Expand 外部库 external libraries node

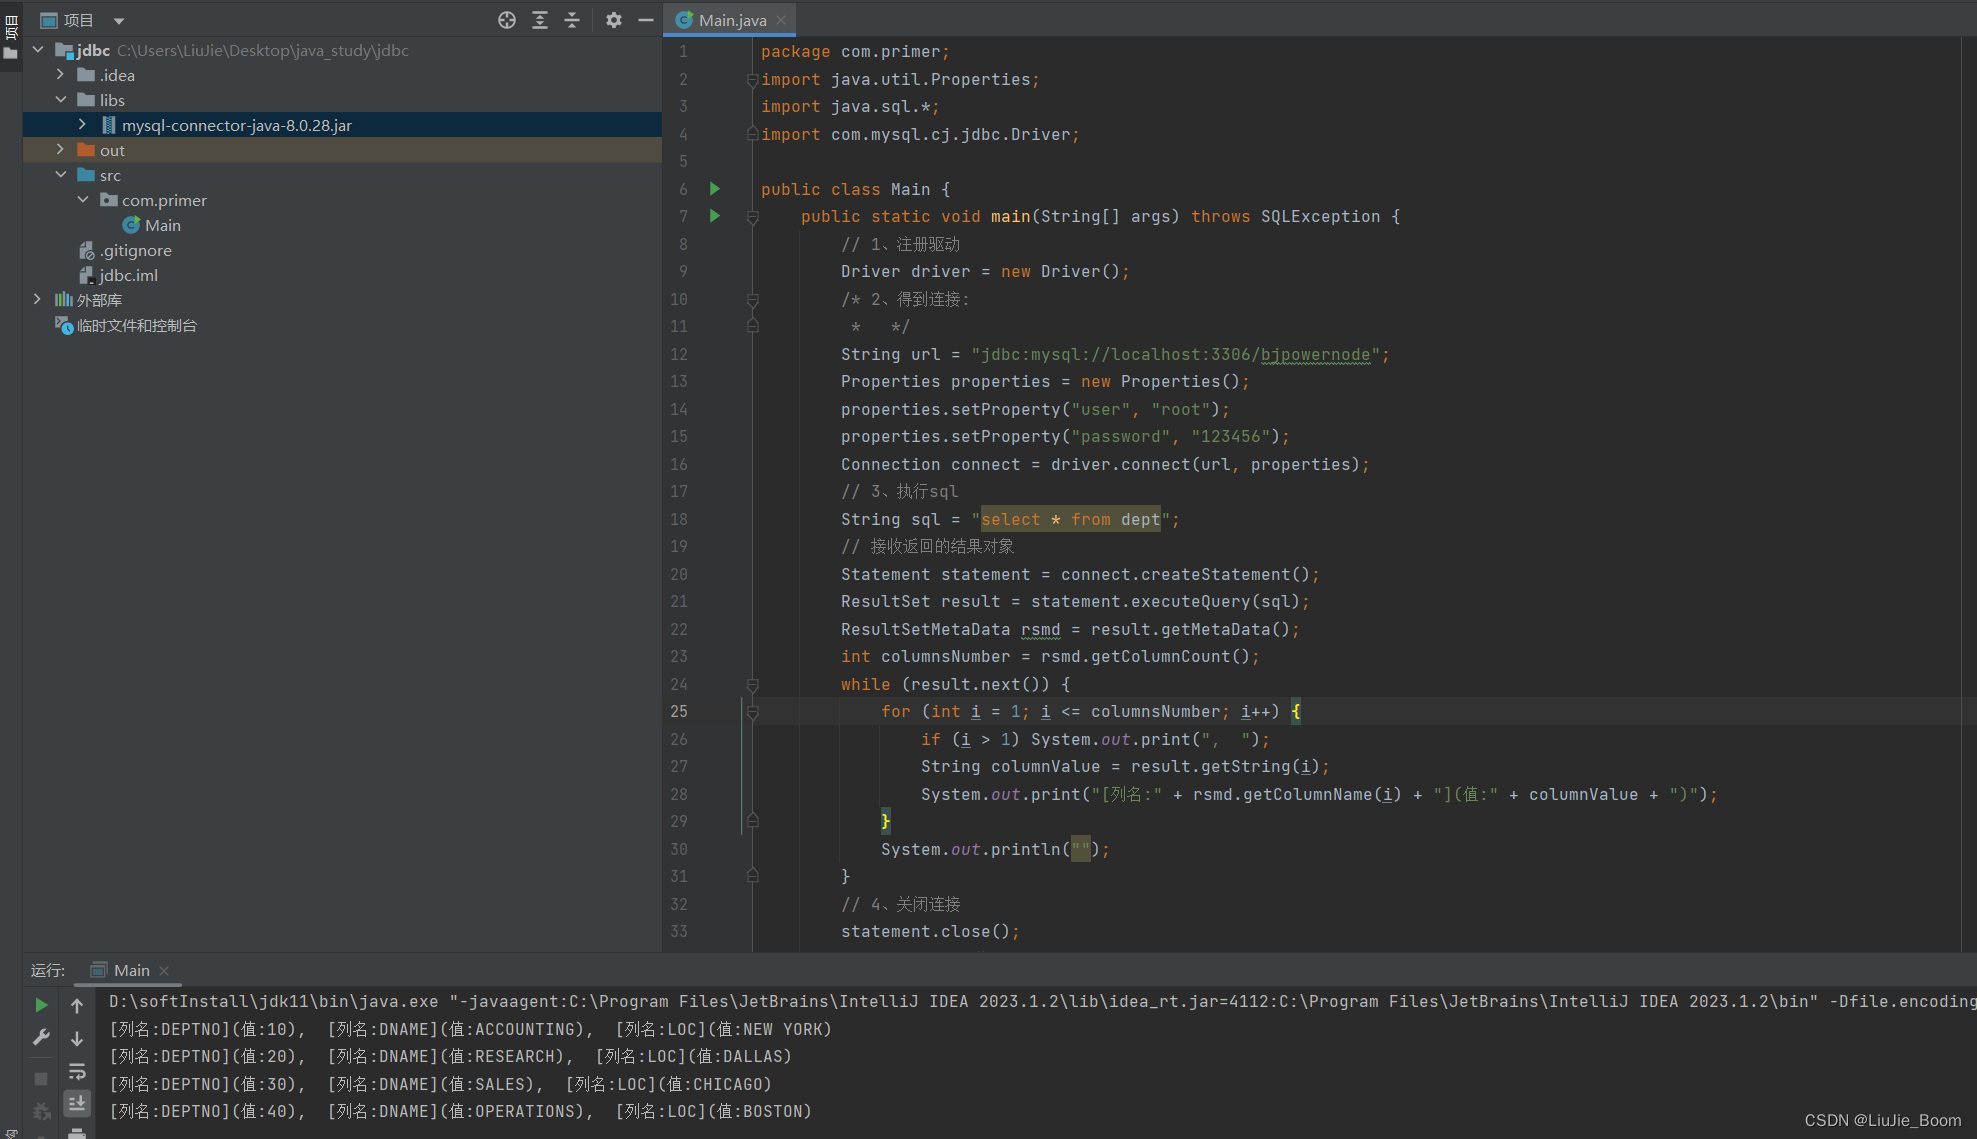pos(37,299)
